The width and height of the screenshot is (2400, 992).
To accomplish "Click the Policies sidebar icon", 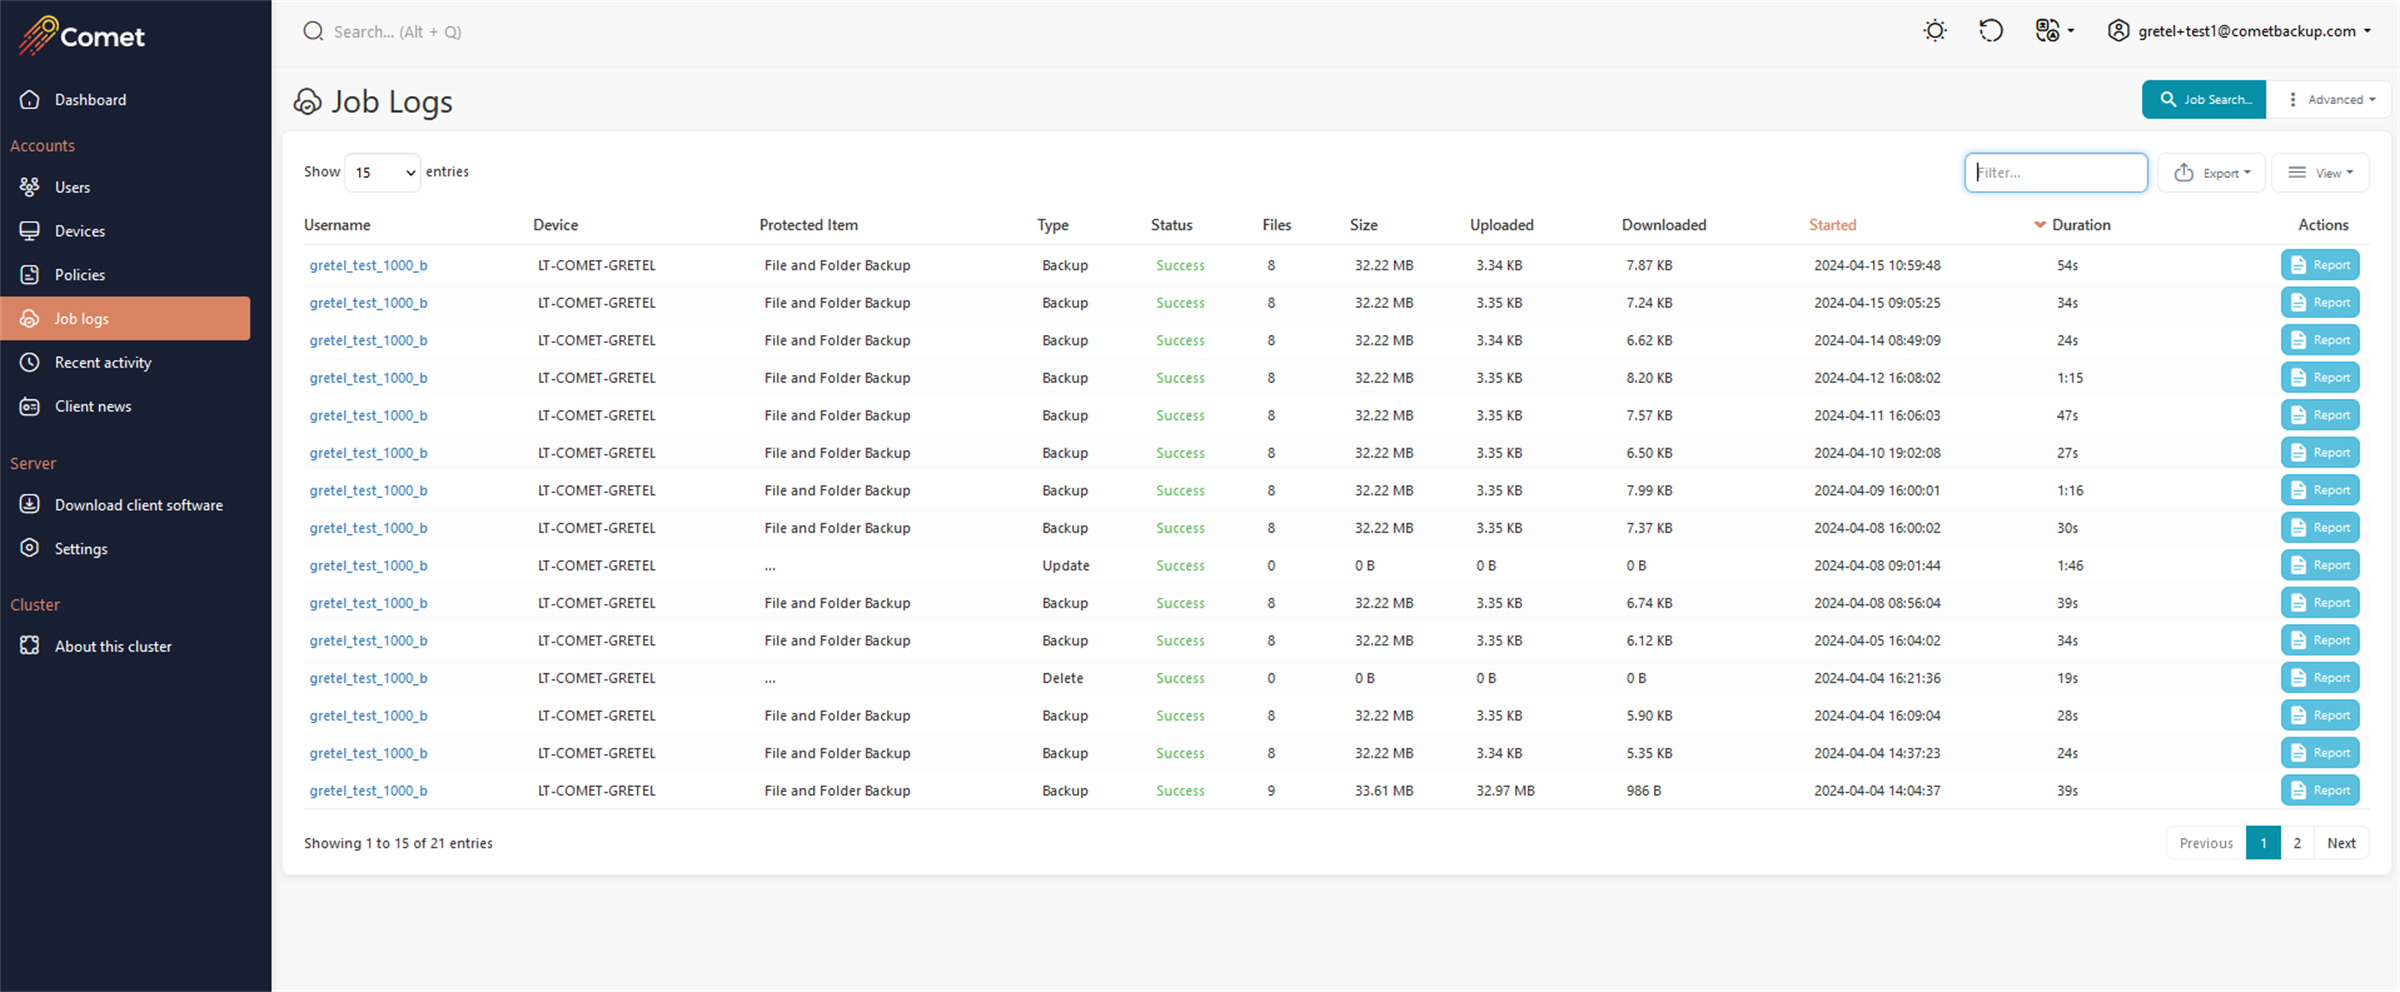I will [x=29, y=274].
